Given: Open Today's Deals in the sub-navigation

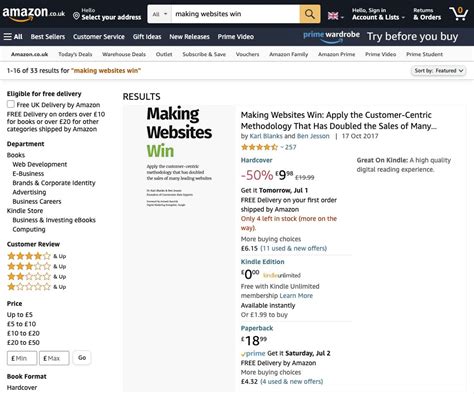Looking at the screenshot, I should point(75,54).
